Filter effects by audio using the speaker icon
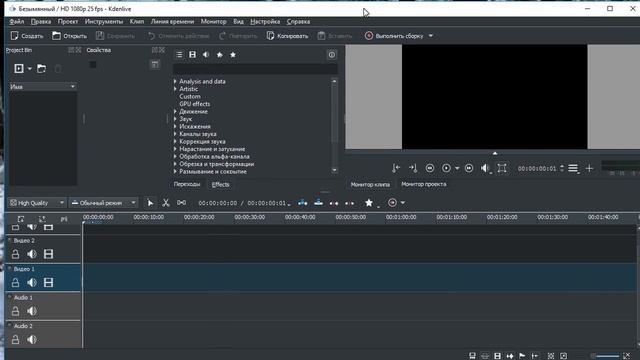This screenshot has height=360, width=640. click(206, 55)
